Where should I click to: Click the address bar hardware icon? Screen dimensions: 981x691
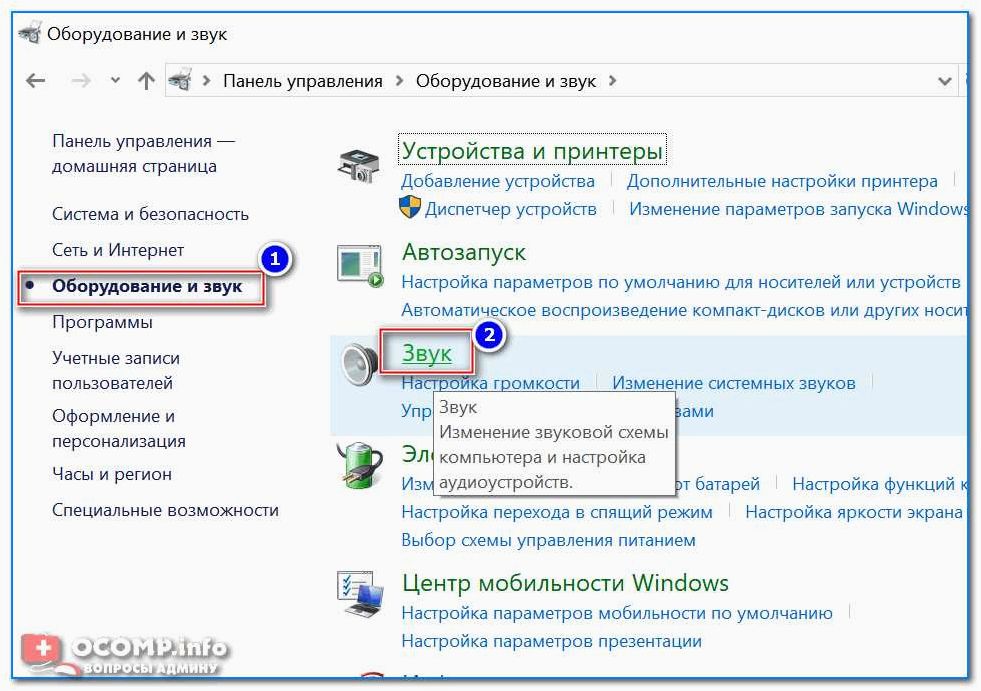pyautogui.click(x=180, y=81)
